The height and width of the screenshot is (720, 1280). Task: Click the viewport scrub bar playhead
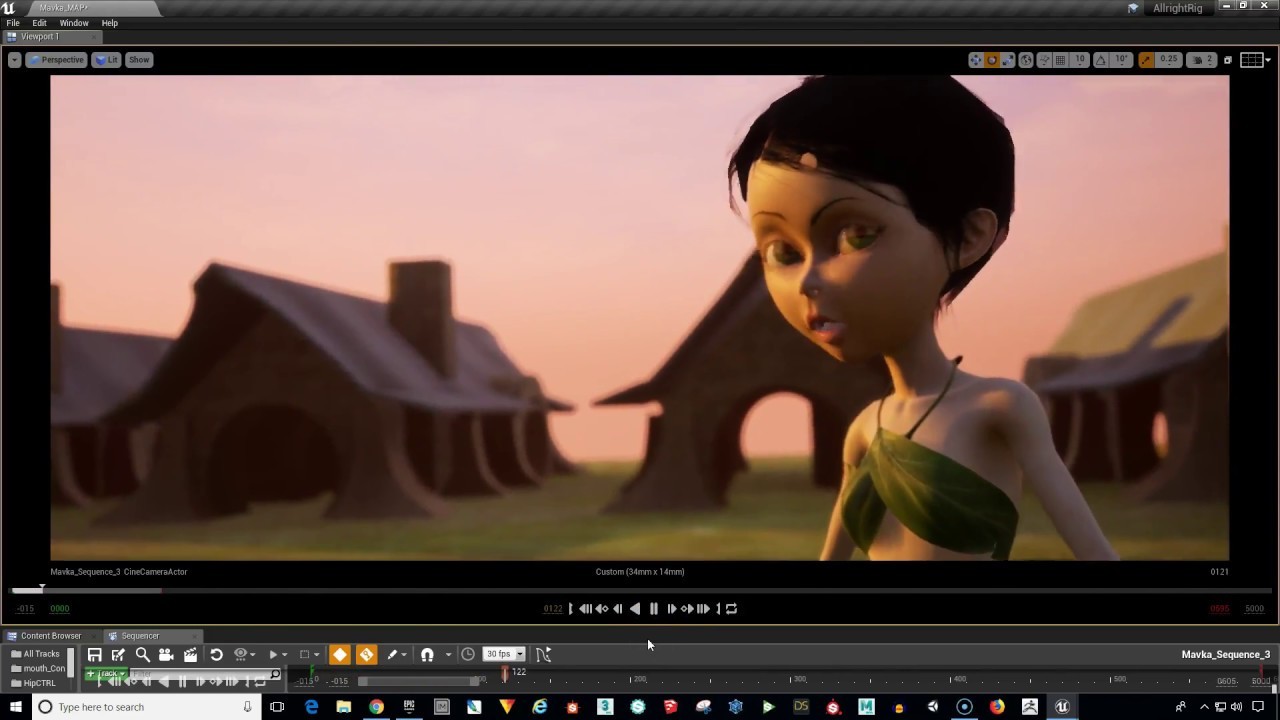[x=42, y=589]
